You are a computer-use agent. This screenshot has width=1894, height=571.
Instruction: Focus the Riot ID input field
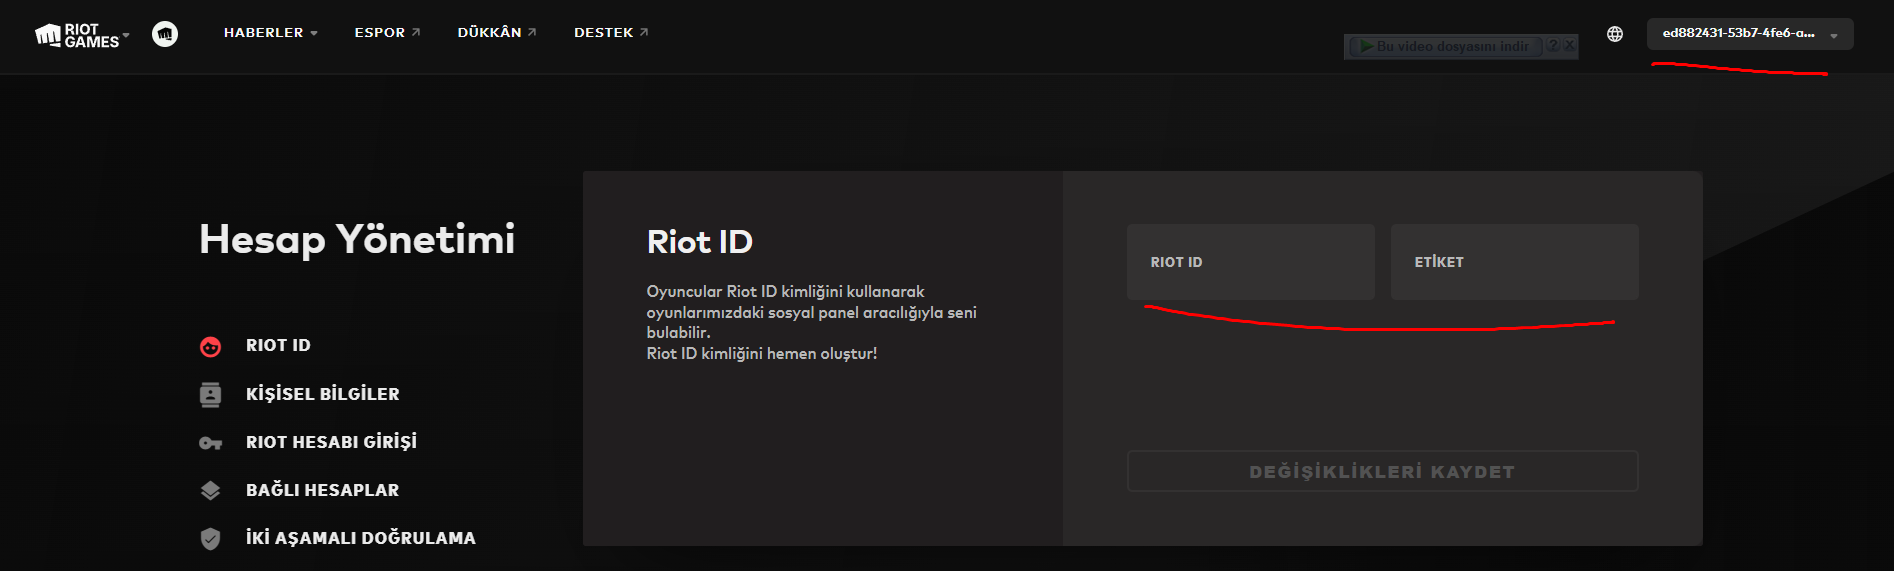[1250, 262]
